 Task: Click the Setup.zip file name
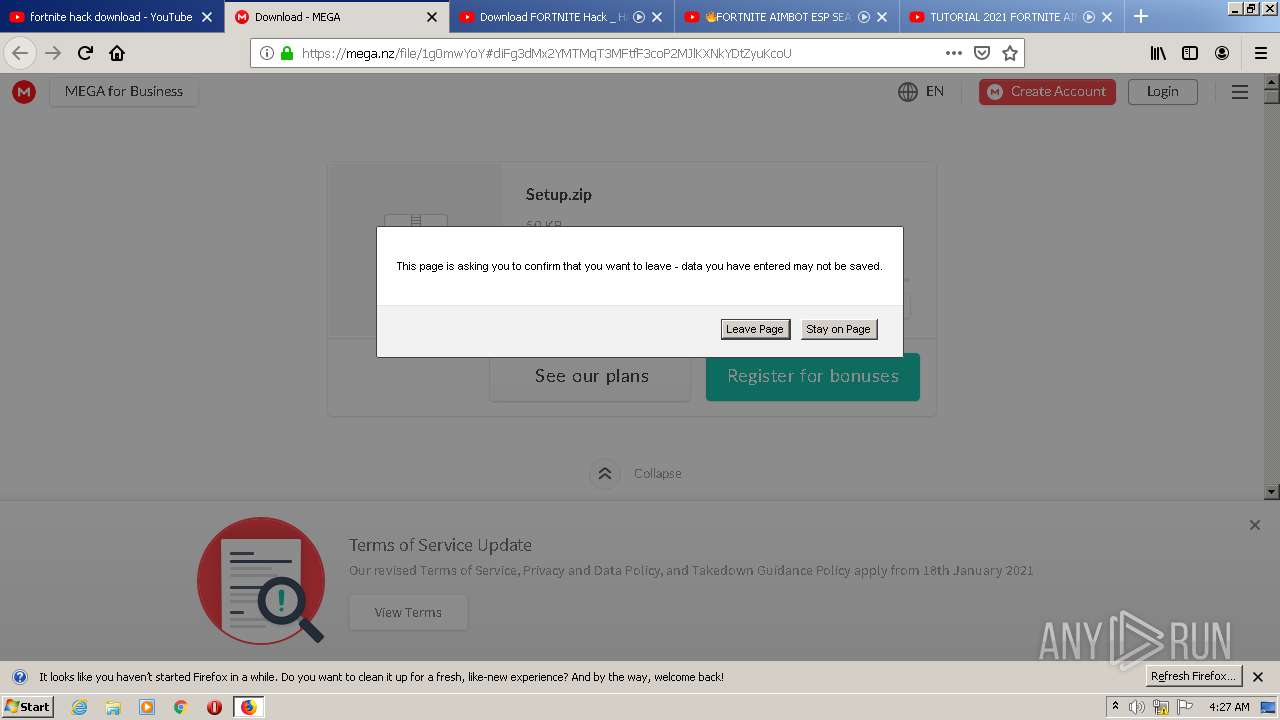pos(559,195)
